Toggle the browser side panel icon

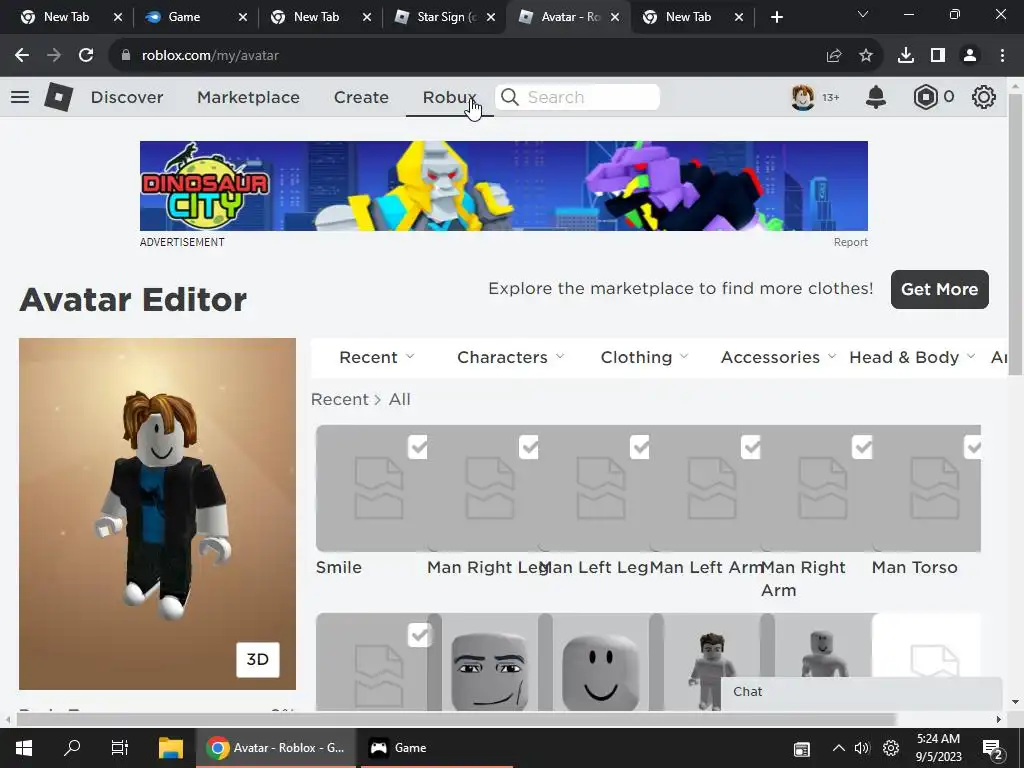point(938,56)
